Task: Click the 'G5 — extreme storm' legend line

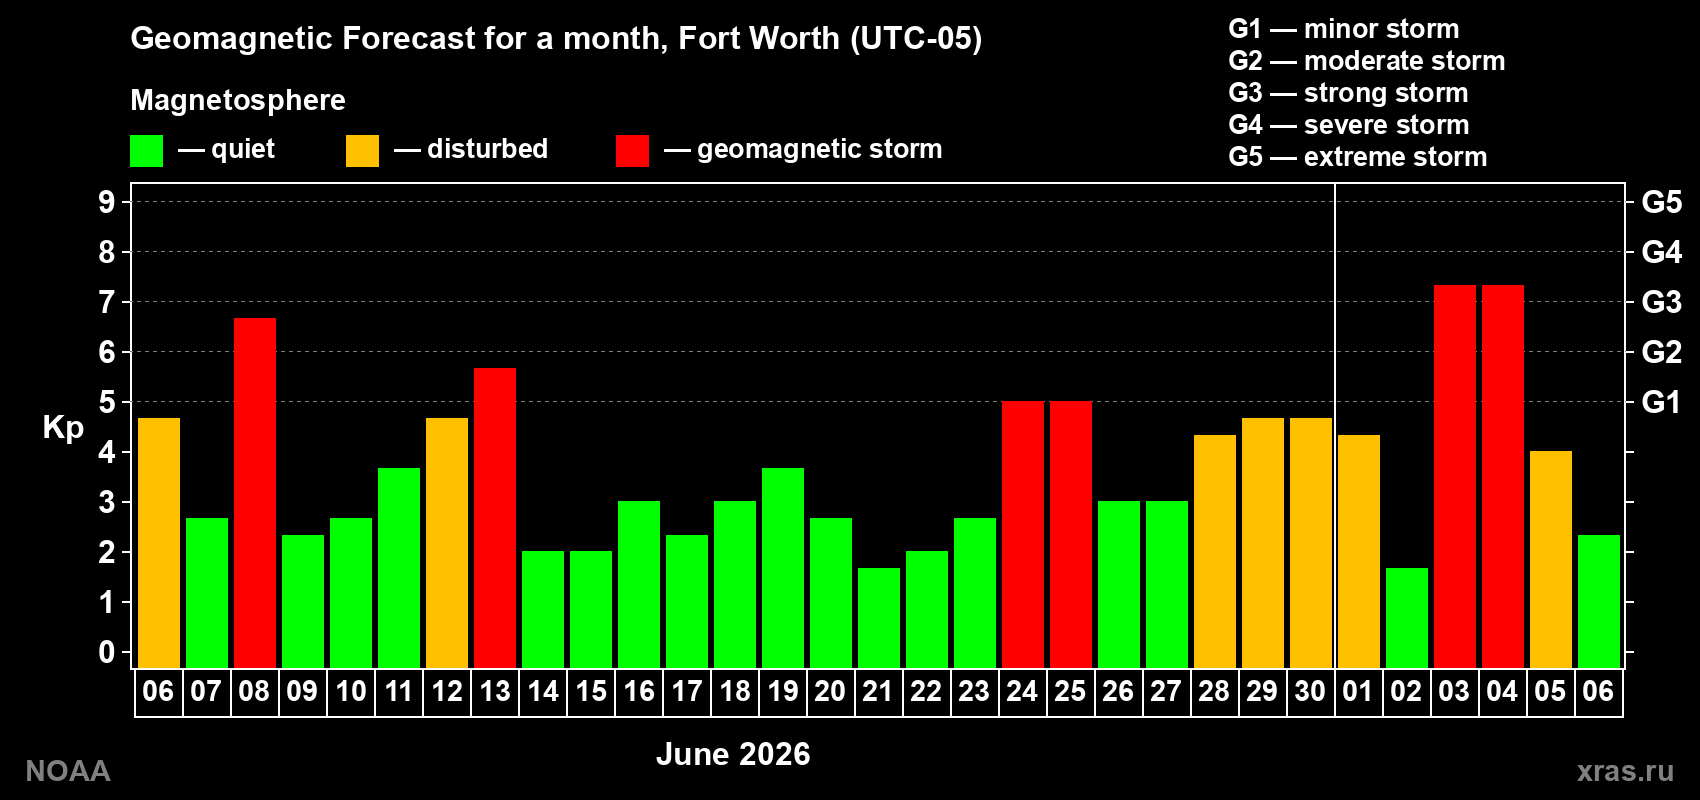Action: coord(1358,157)
